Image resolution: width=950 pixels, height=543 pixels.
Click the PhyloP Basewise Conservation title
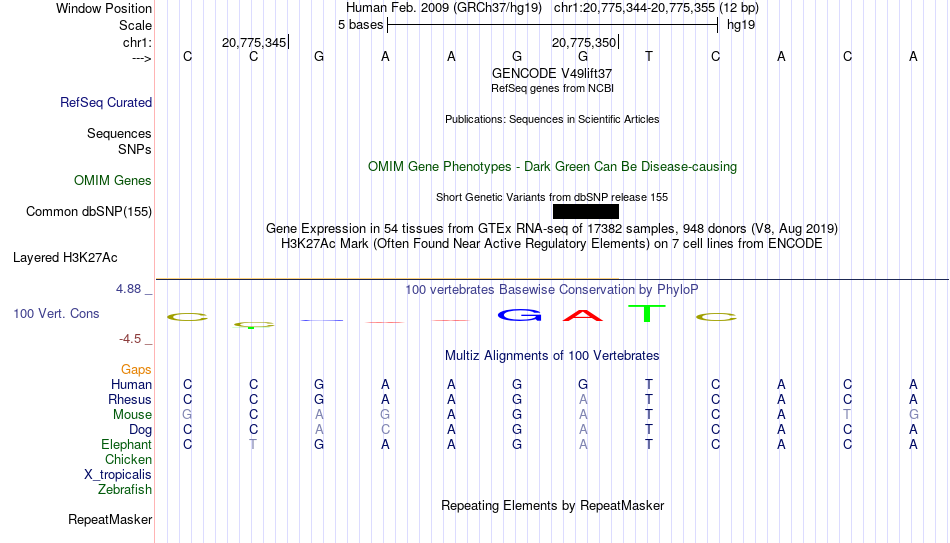pos(552,290)
